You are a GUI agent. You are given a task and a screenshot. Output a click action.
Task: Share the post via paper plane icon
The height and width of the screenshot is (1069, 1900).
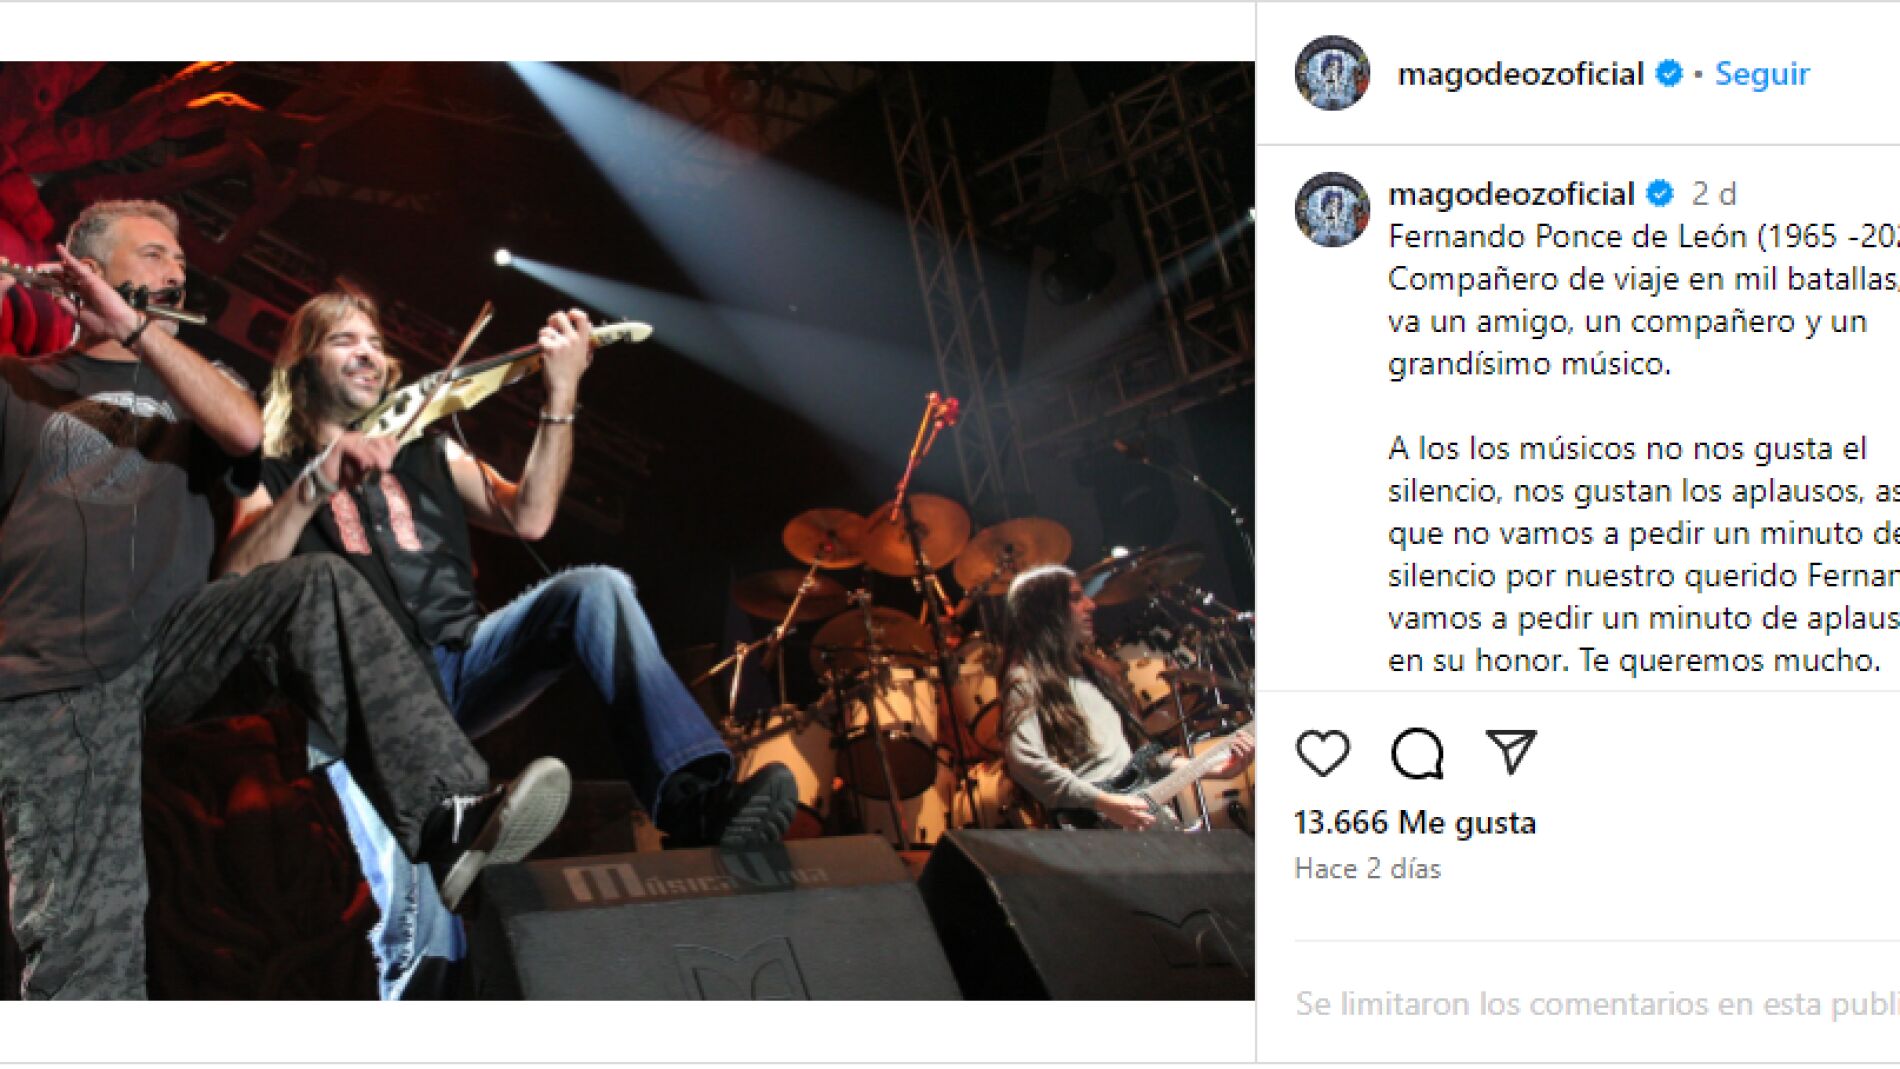(1511, 752)
